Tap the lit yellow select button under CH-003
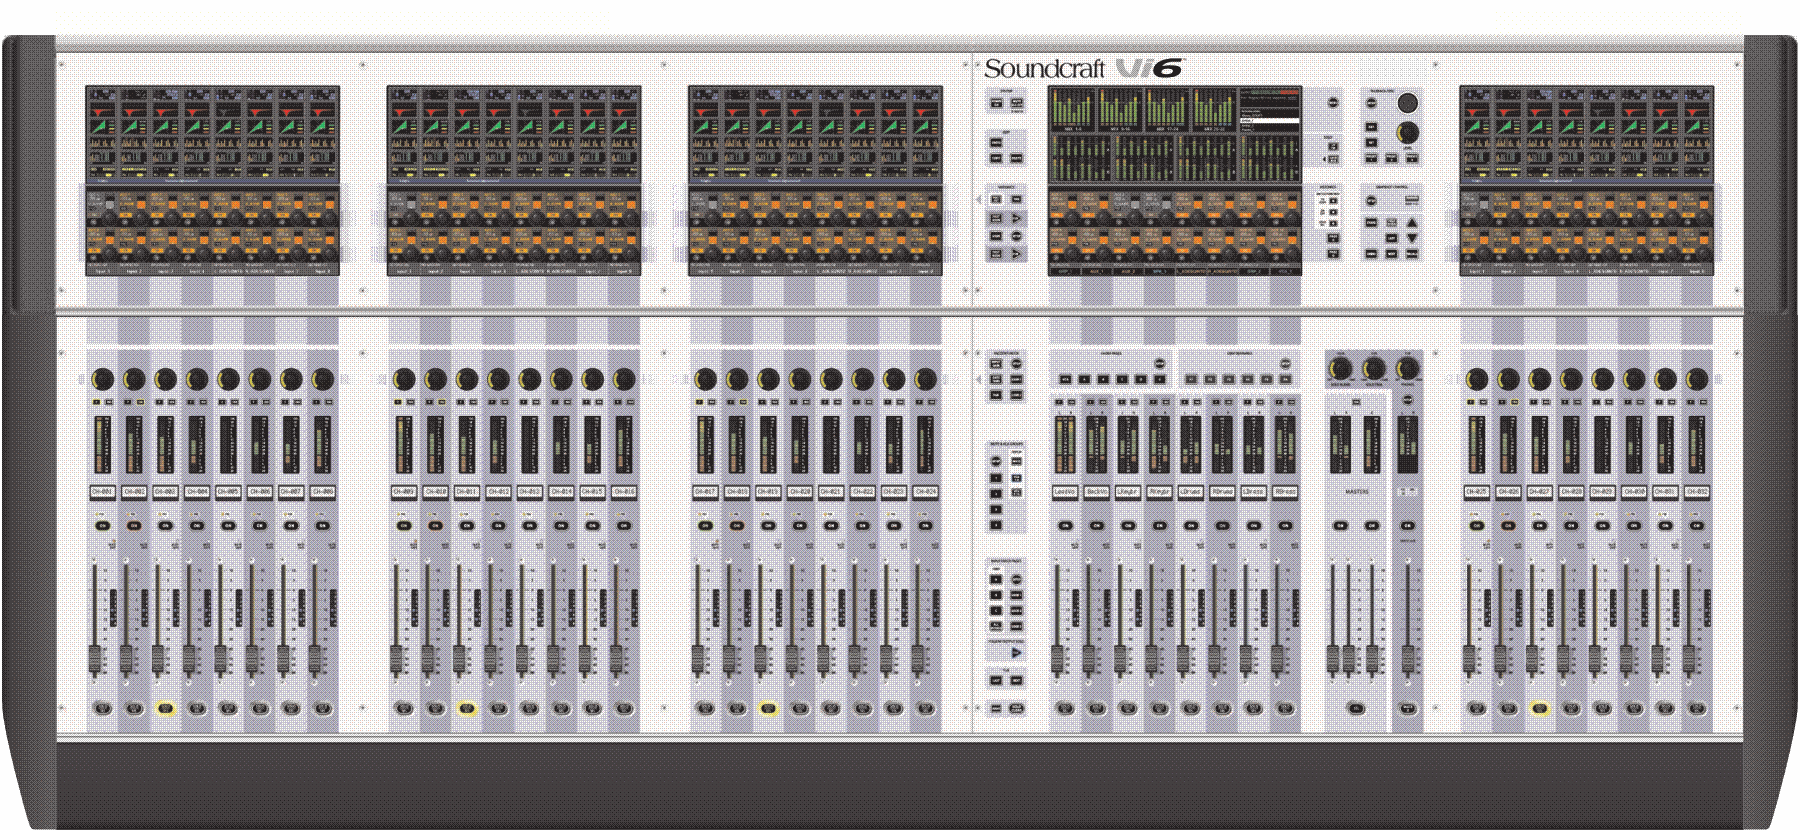 click(165, 708)
